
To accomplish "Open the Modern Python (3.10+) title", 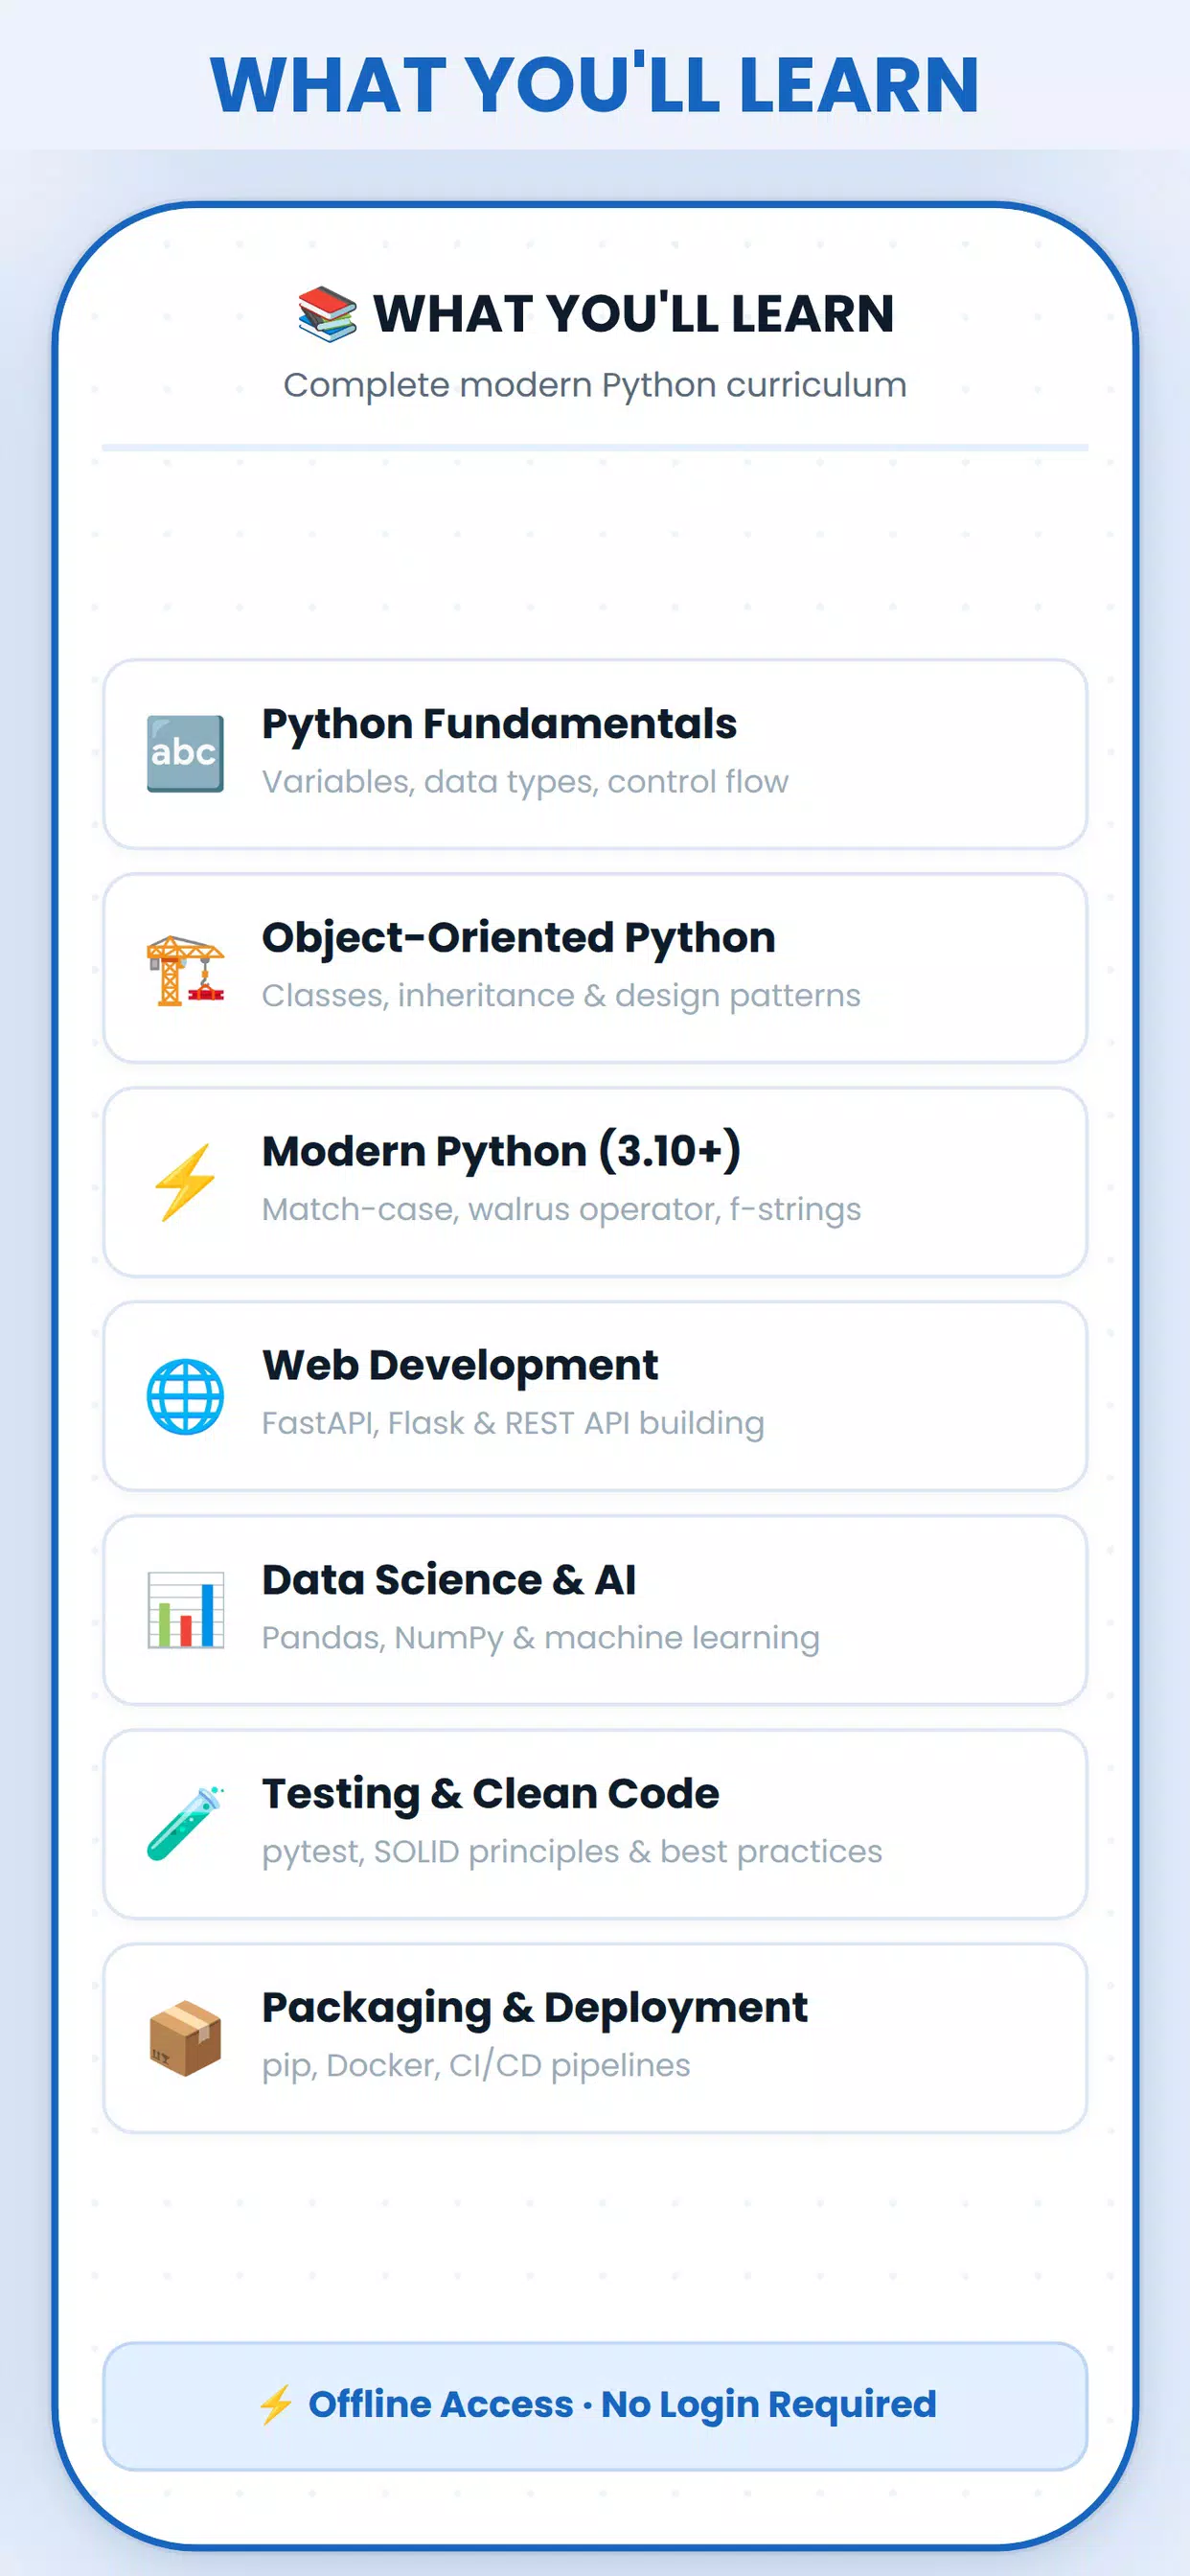I will pos(501,1151).
